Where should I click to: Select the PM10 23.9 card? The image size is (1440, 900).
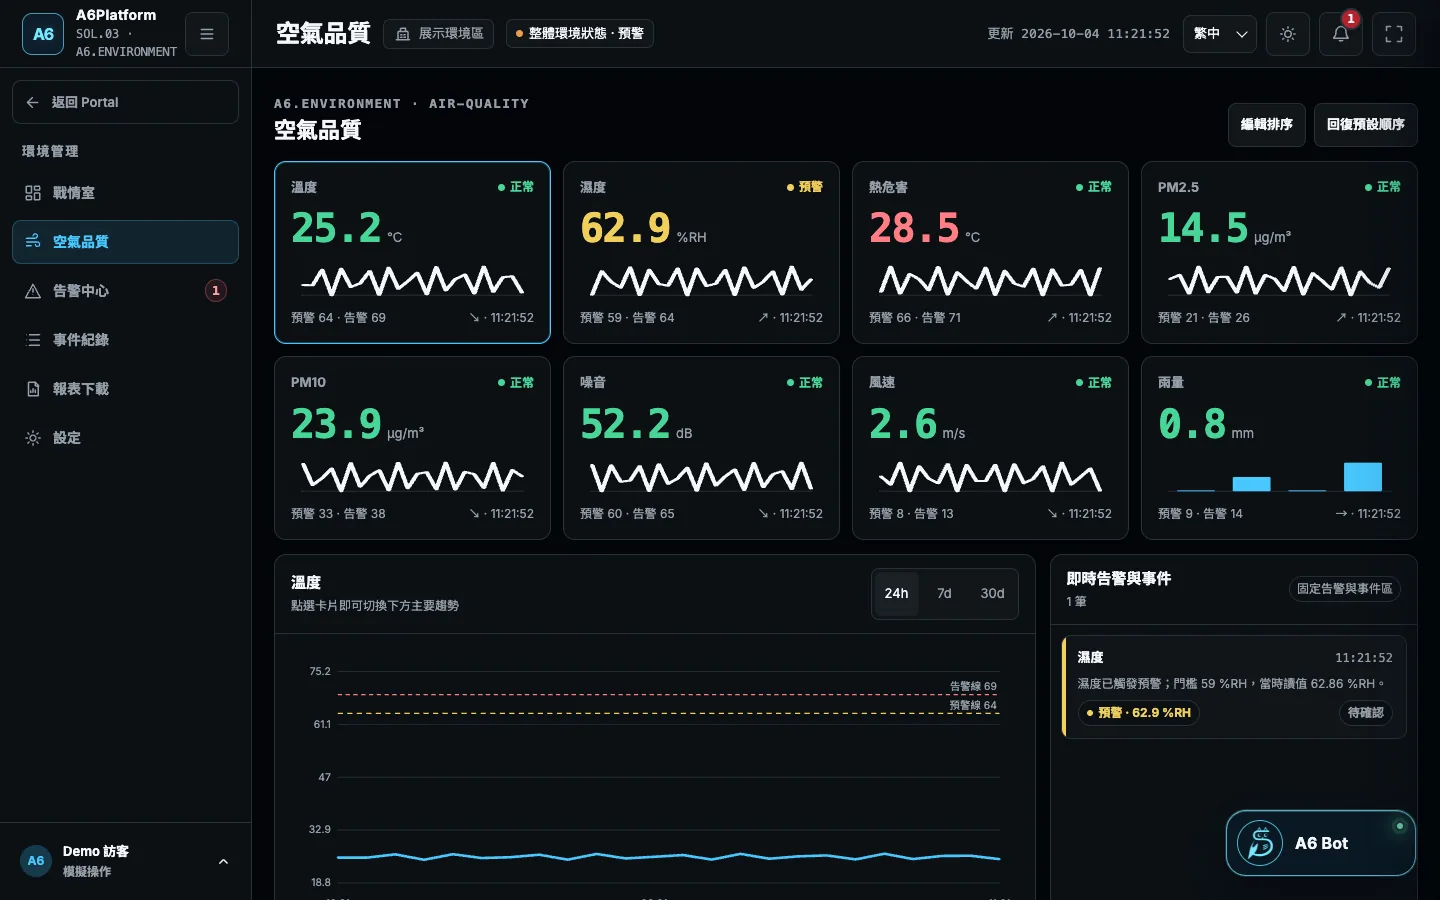412,448
